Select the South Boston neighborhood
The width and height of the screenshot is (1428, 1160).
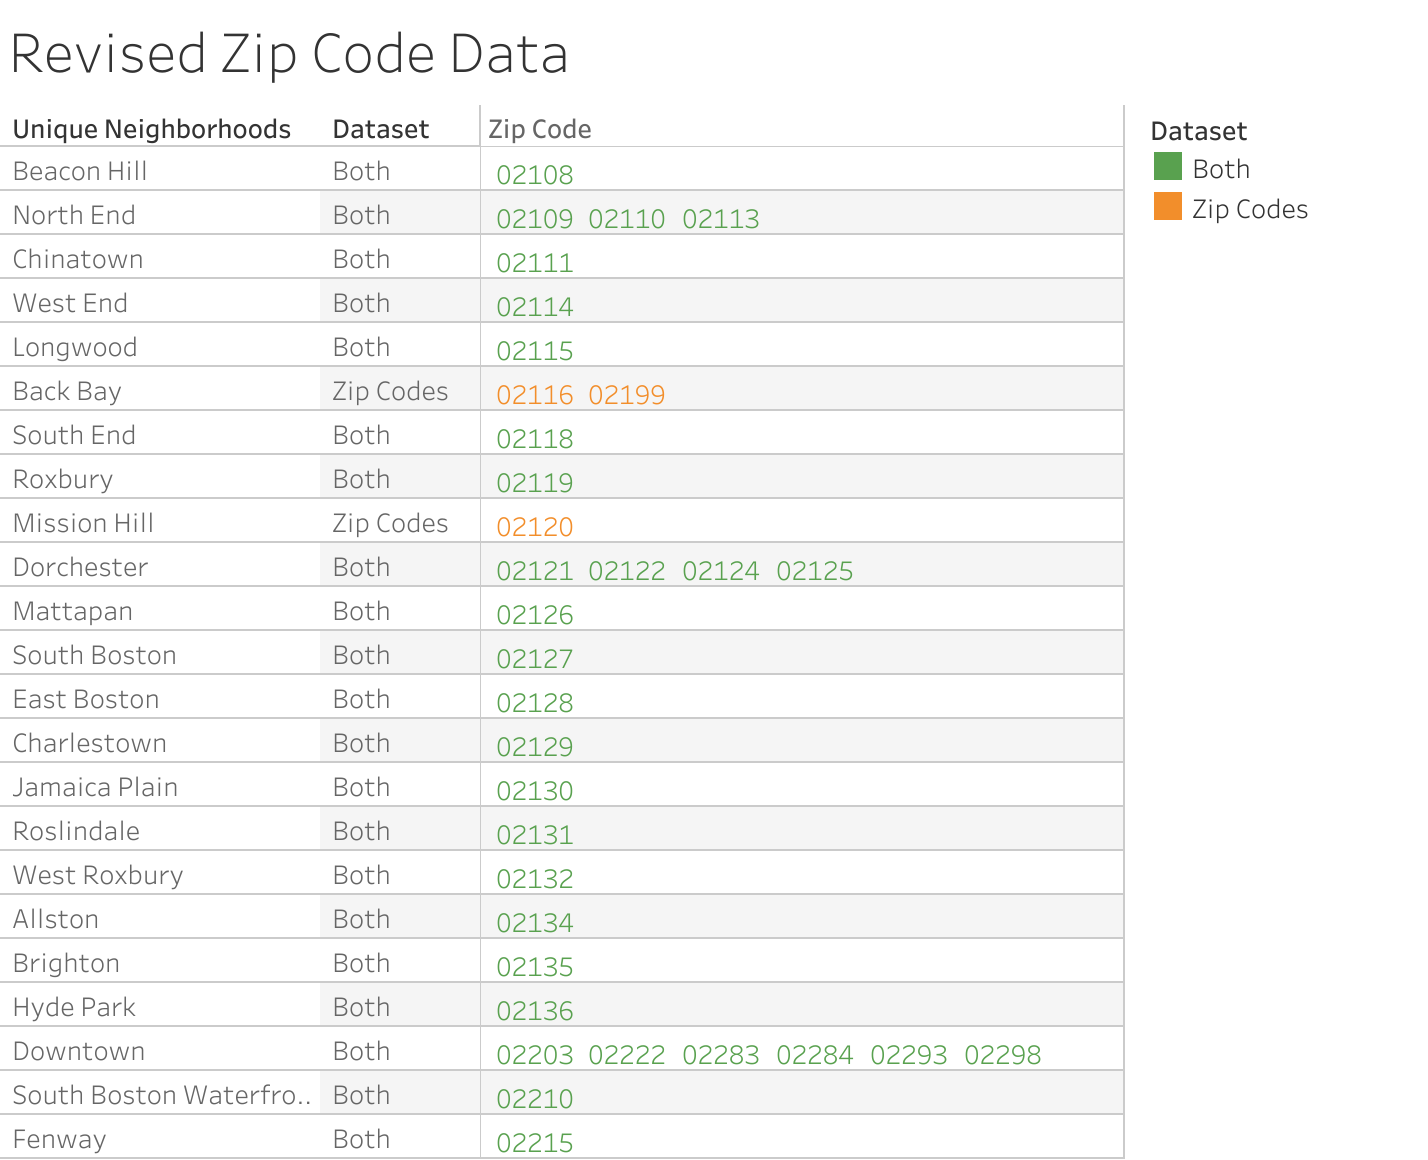click(95, 655)
